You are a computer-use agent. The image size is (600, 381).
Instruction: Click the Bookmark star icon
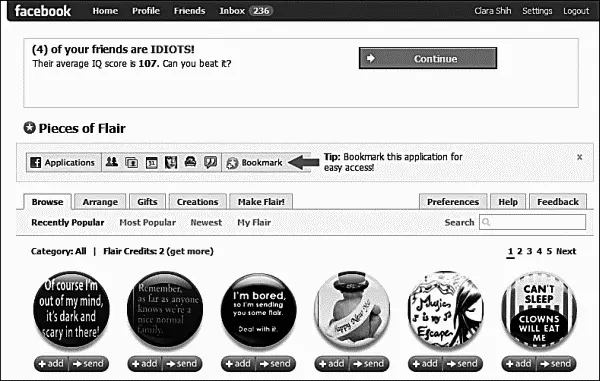[x=232, y=163]
